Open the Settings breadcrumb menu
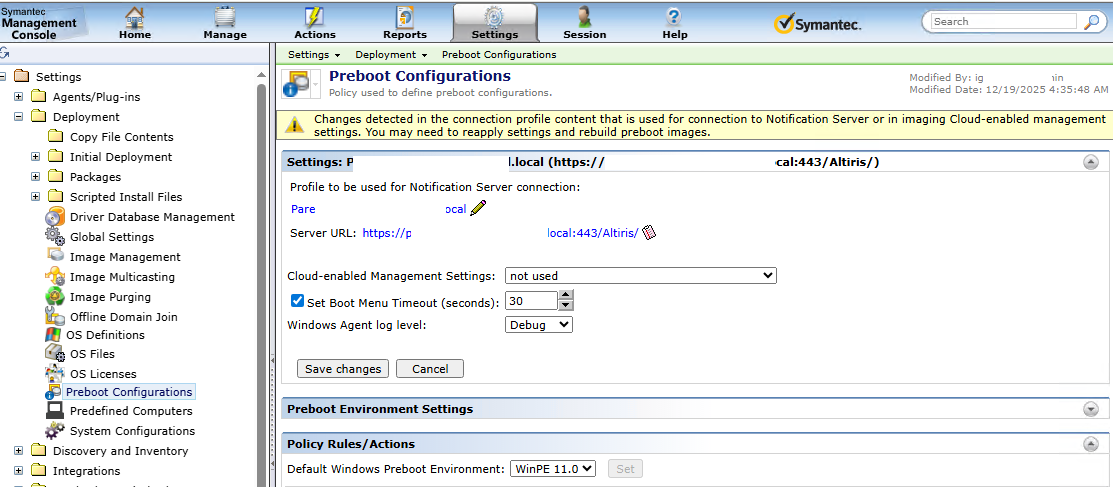 pos(314,54)
